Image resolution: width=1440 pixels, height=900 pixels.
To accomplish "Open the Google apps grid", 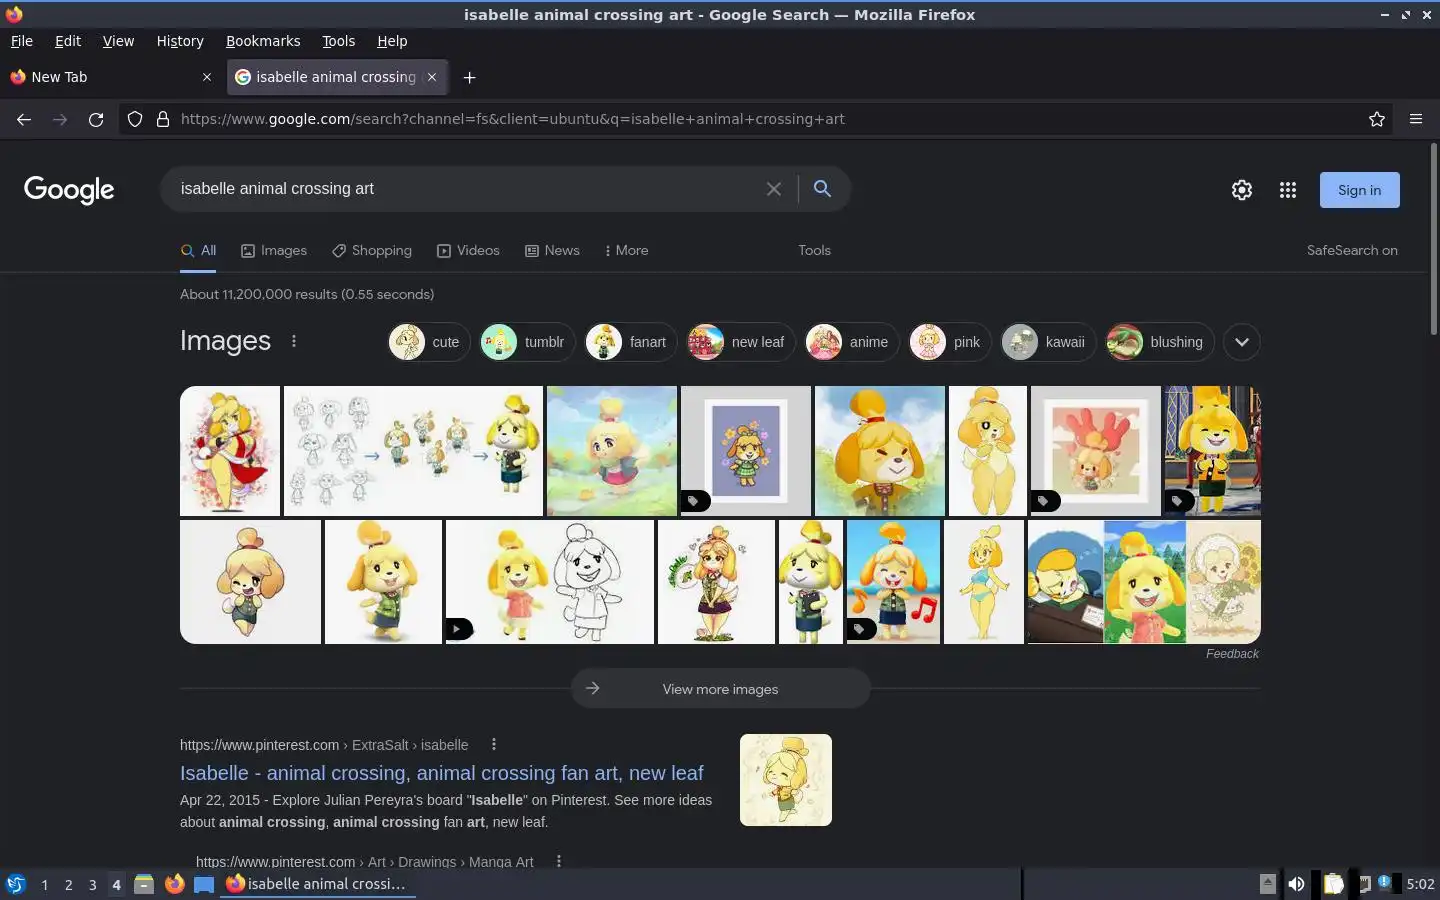I will click(x=1288, y=190).
